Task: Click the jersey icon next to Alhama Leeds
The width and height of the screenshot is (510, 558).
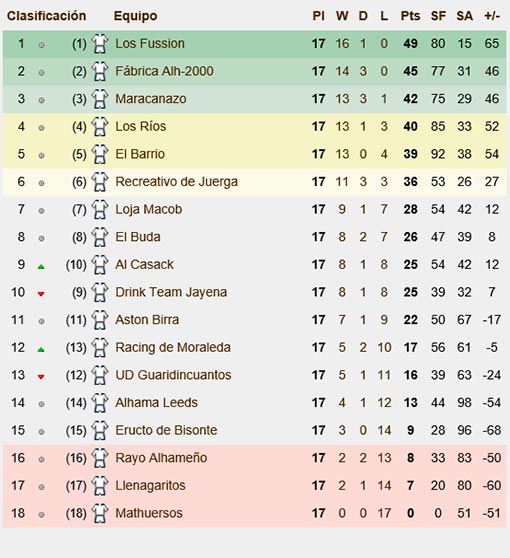Action: tap(100, 402)
